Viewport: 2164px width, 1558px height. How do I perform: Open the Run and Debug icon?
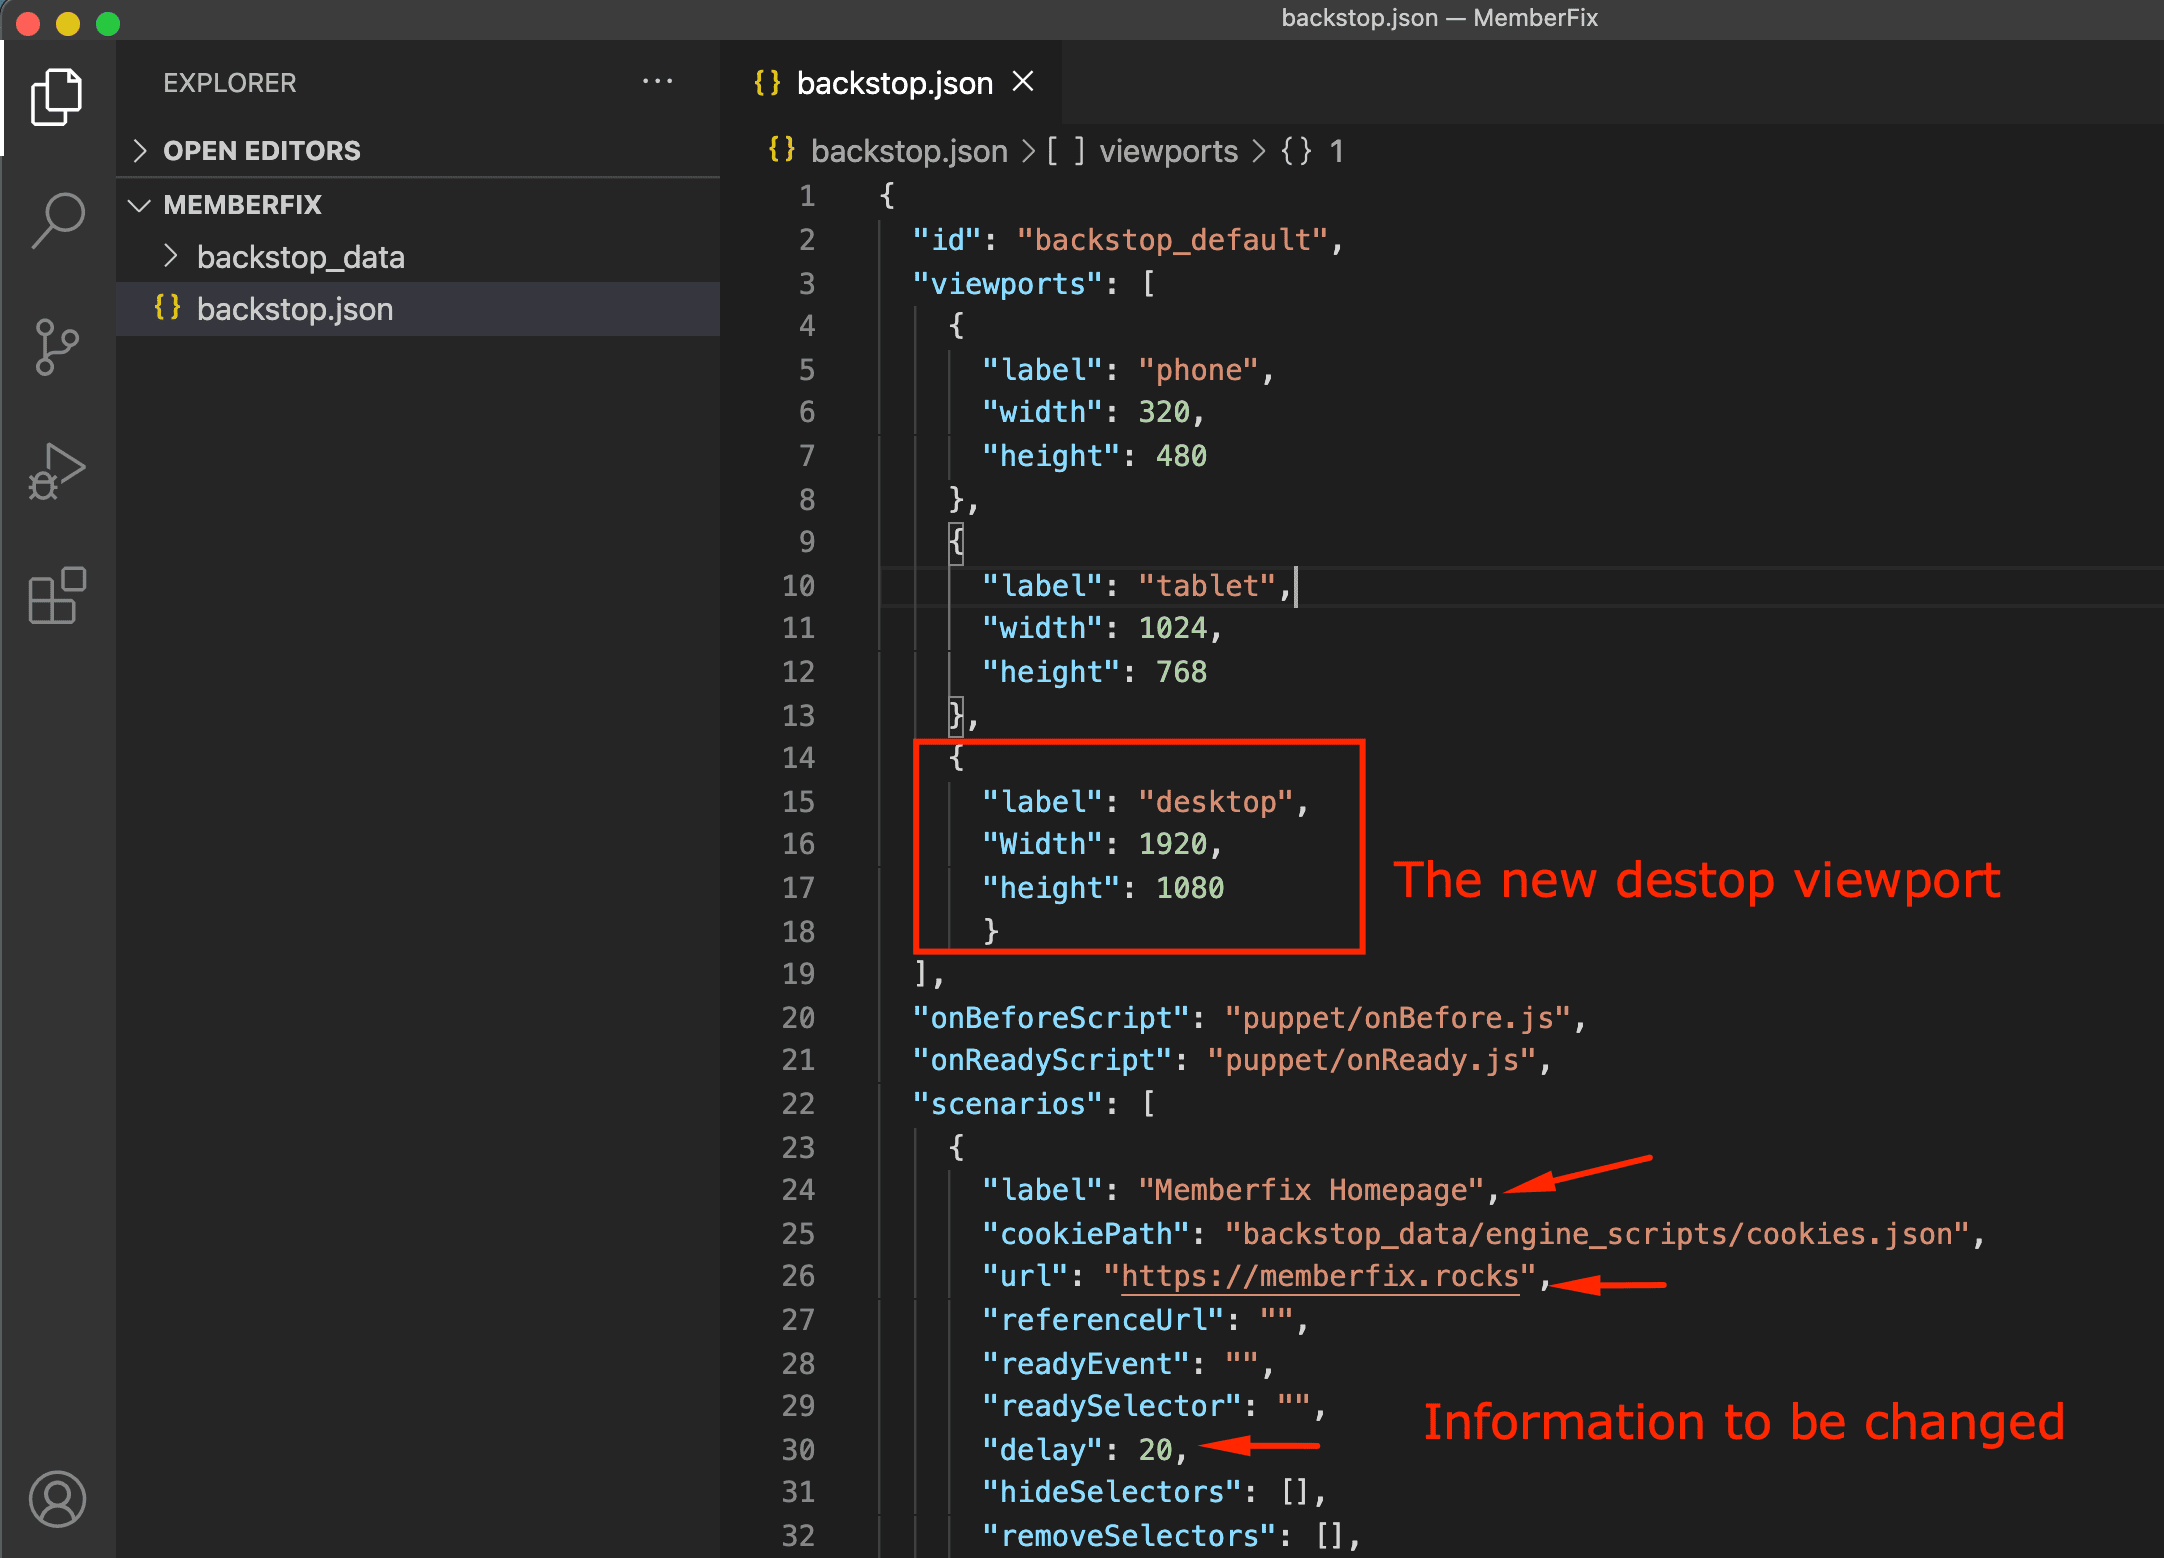(57, 471)
